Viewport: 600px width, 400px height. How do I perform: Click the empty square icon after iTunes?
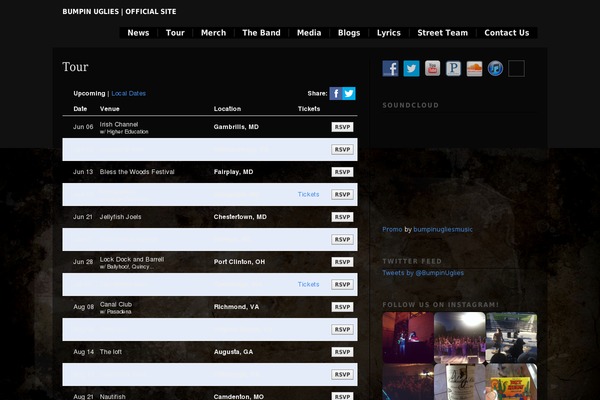click(516, 69)
